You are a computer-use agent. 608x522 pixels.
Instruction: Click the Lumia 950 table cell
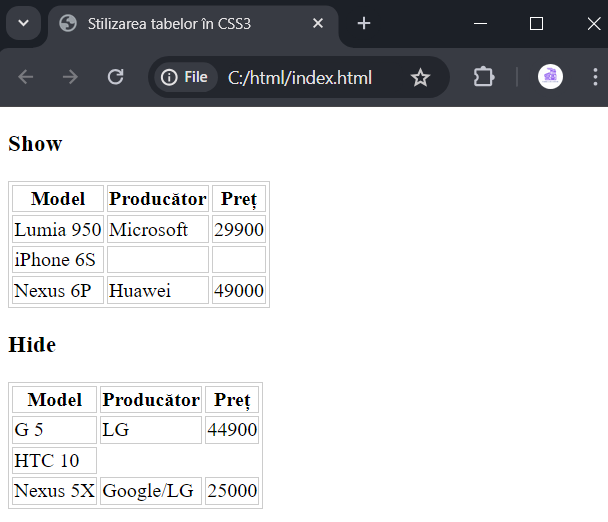pos(58,229)
